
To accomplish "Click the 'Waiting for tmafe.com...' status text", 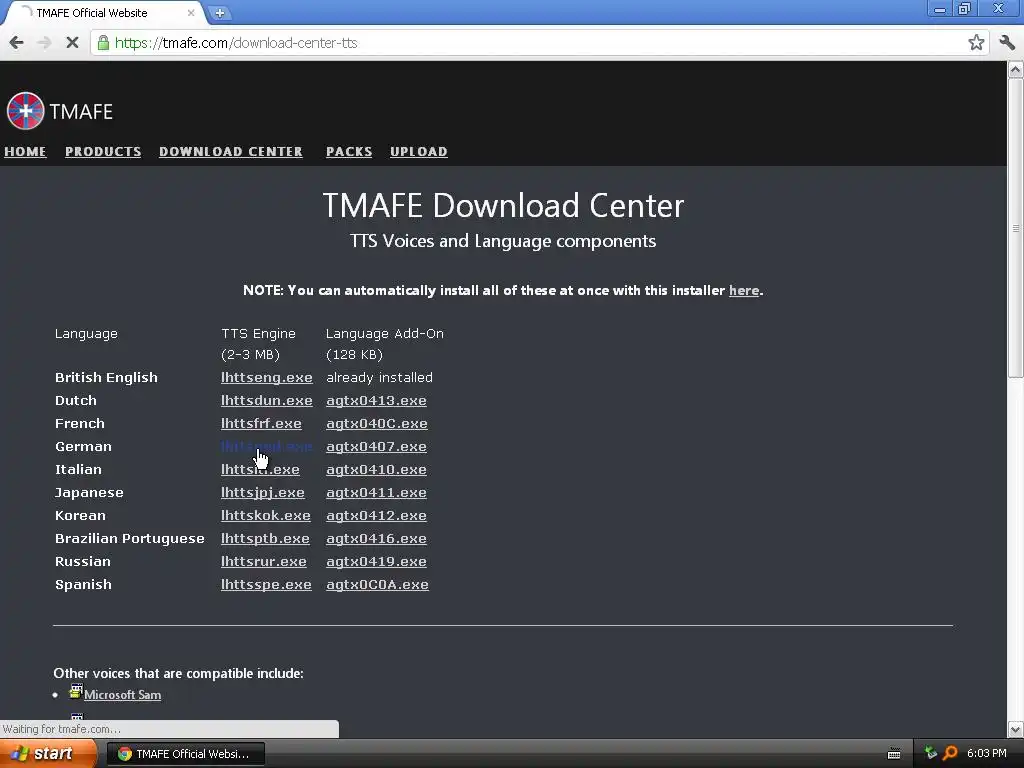I will click(62, 729).
